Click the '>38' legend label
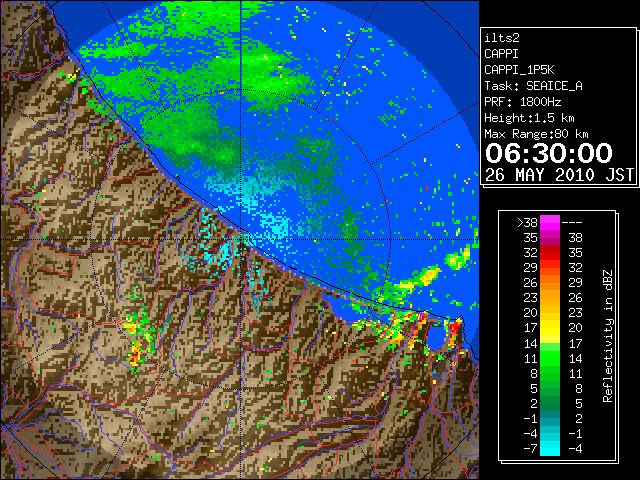Viewport: 640px width, 480px height. pos(527,223)
